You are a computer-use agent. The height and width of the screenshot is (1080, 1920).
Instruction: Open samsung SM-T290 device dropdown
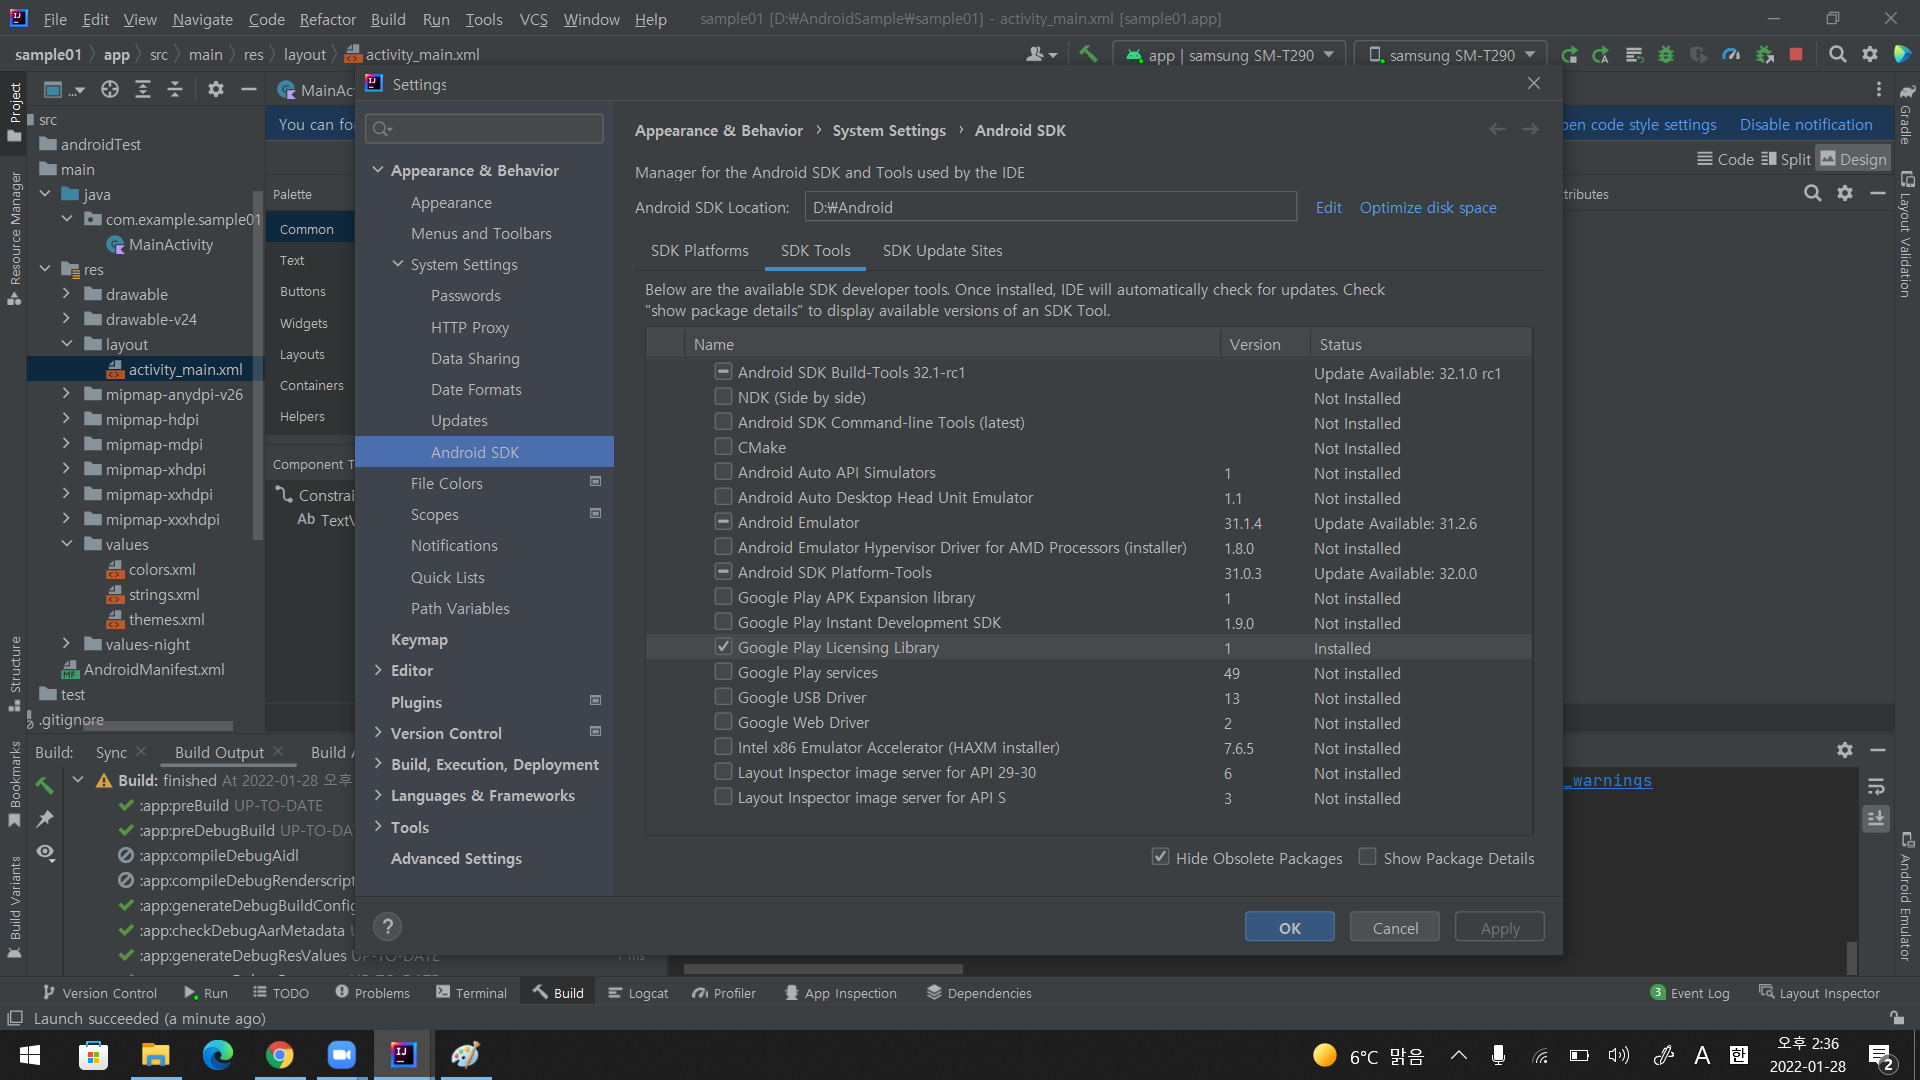click(1451, 55)
